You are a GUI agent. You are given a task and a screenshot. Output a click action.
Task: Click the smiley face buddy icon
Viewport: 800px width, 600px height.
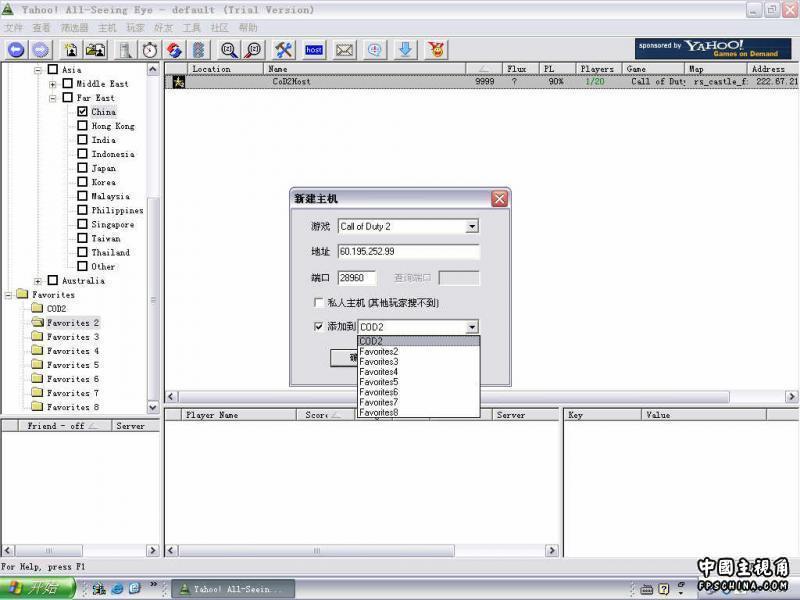point(436,49)
